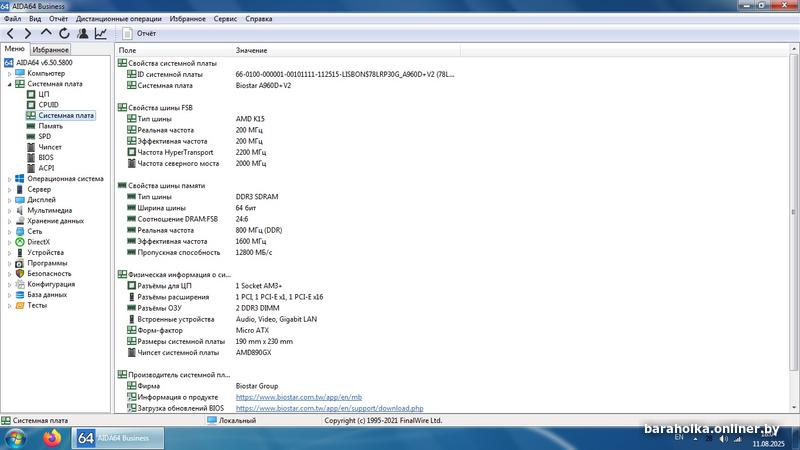The image size is (800, 450).
Task: Go forward with the right arrow toolbar icon
Action: (28, 34)
